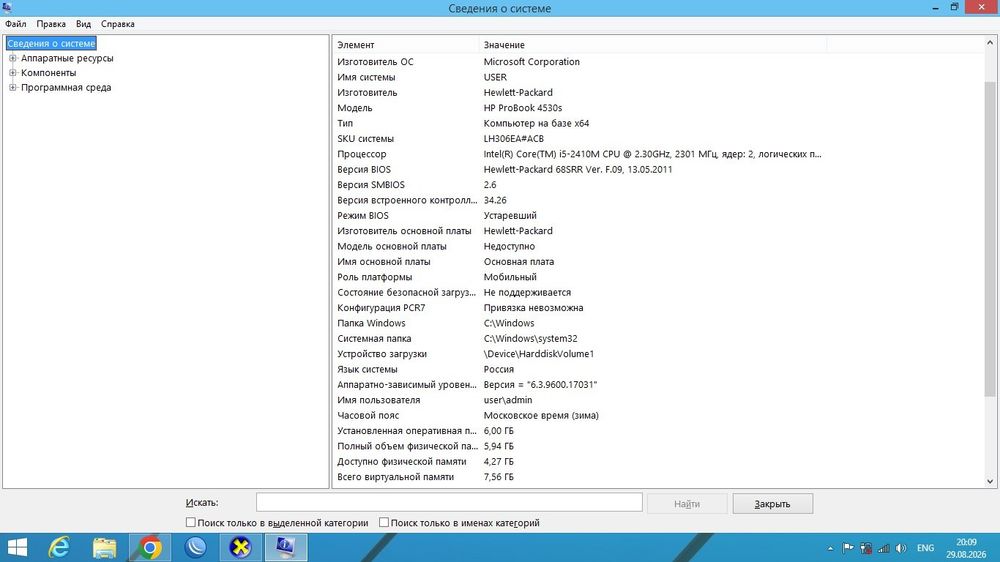Select the Системная папка row
The height and width of the screenshot is (562, 1000).
[x=579, y=338]
